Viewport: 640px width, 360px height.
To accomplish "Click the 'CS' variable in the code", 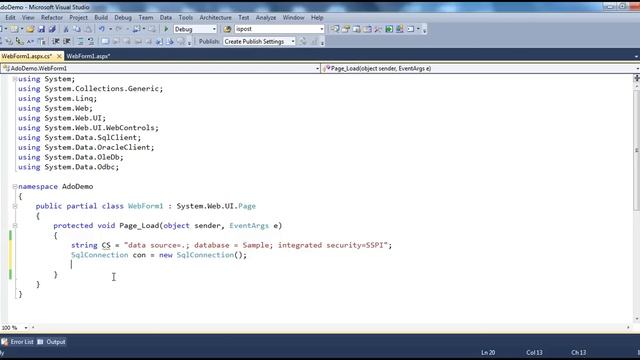I will [x=106, y=245].
